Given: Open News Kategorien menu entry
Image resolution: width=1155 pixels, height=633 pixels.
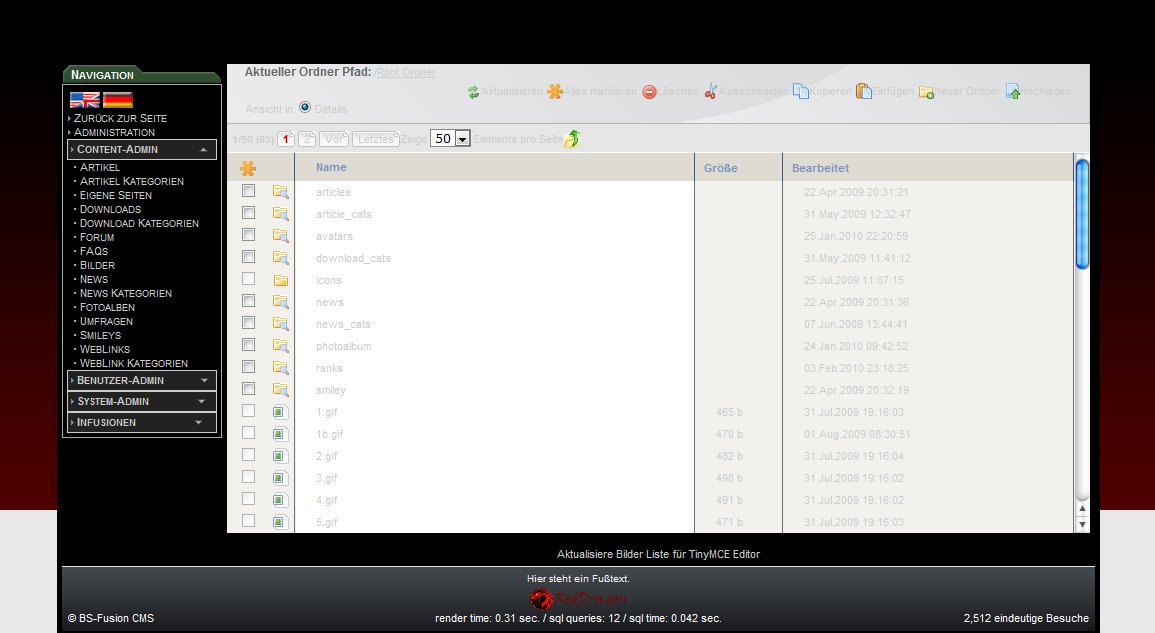Looking at the screenshot, I should click(x=125, y=293).
